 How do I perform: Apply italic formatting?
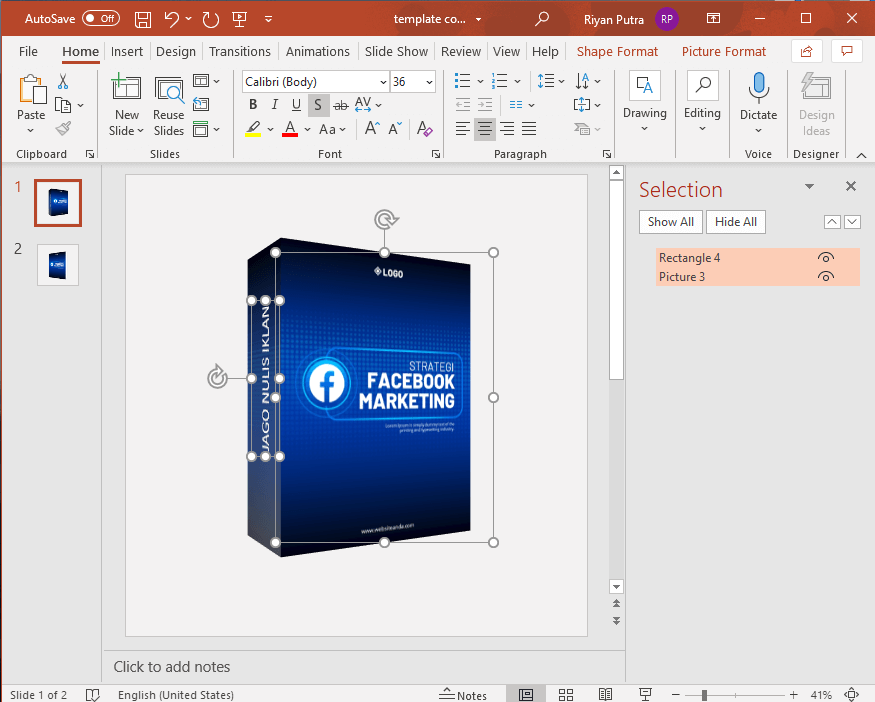coord(275,104)
